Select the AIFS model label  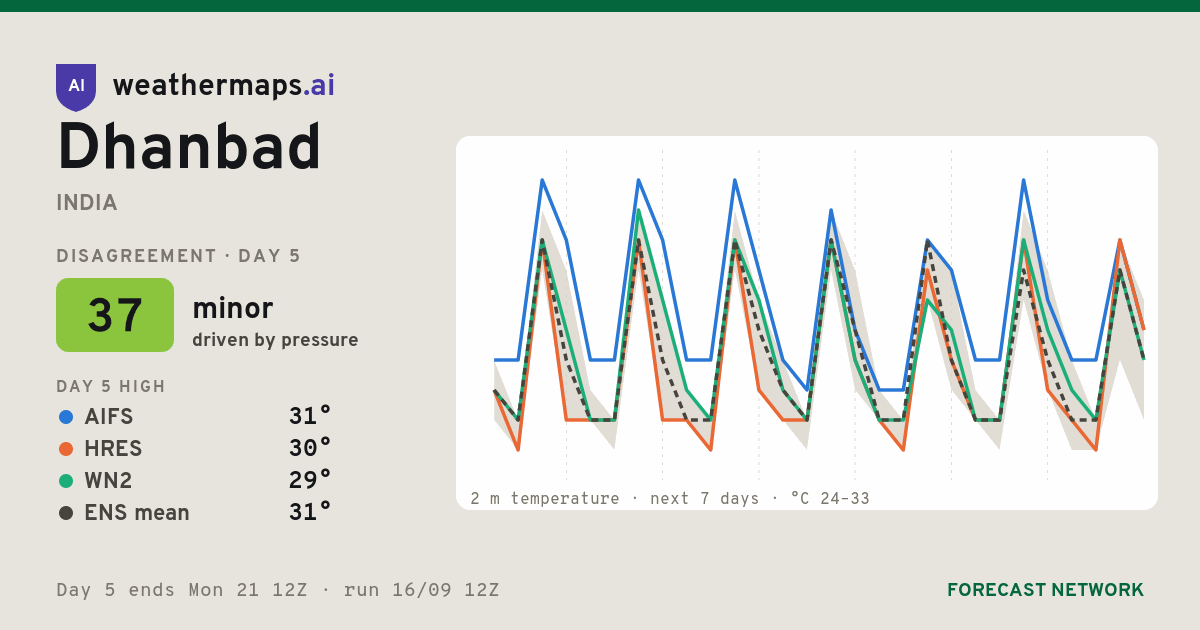(109, 417)
